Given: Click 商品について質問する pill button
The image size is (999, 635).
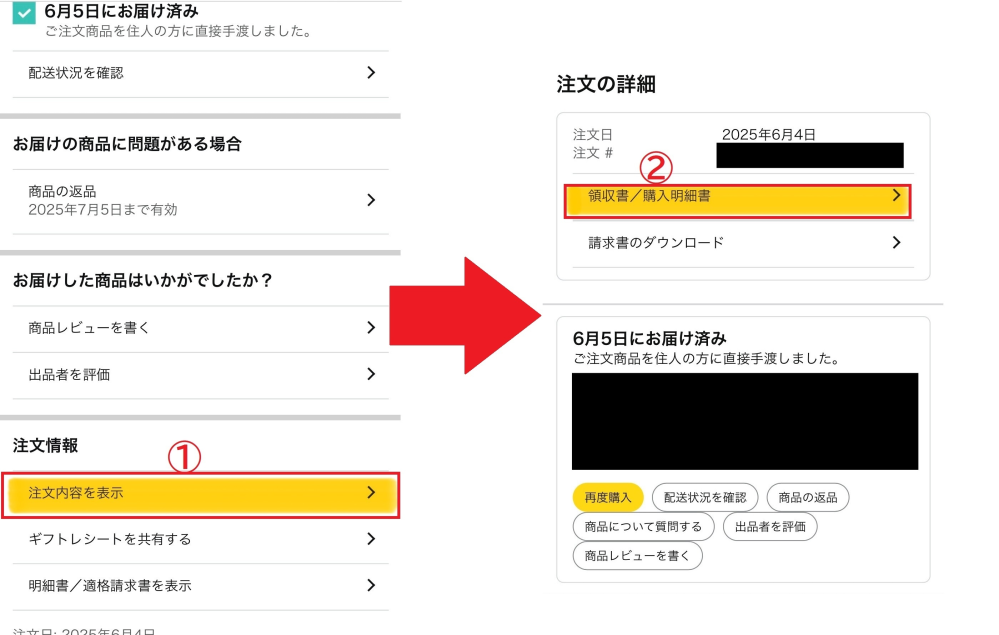Looking at the screenshot, I should [643, 527].
